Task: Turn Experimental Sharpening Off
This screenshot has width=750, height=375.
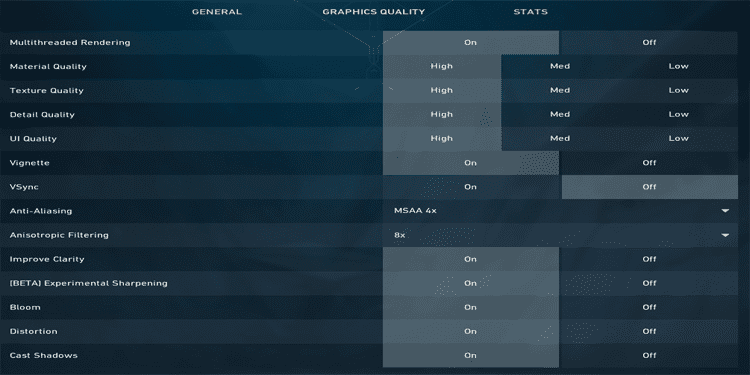Action: point(649,283)
